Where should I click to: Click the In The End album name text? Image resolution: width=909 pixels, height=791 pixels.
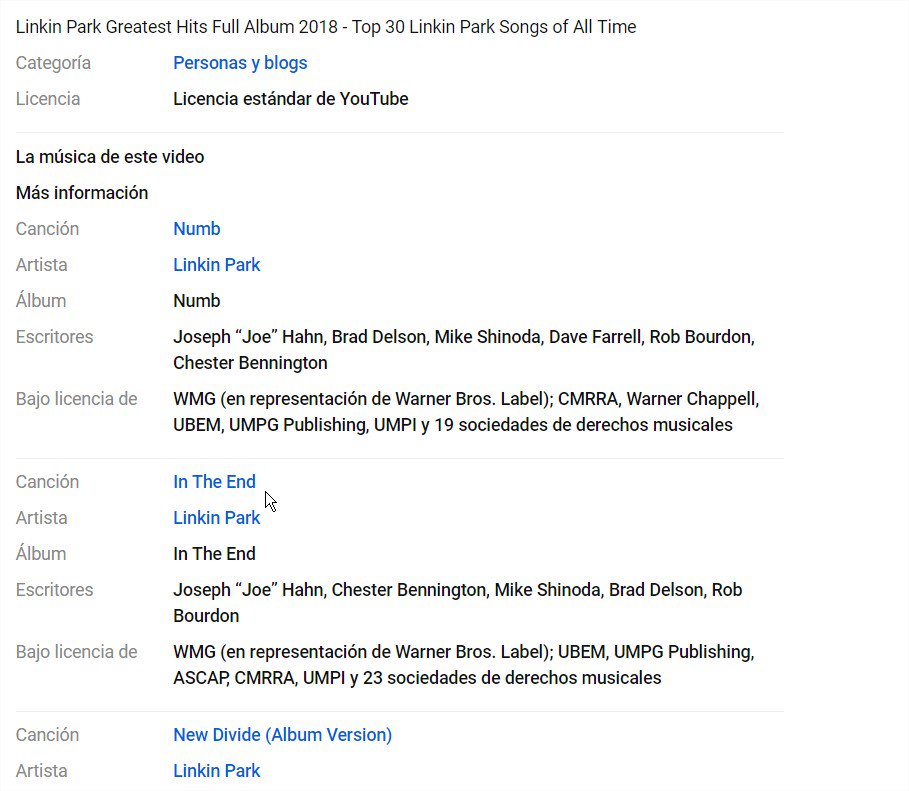click(214, 553)
